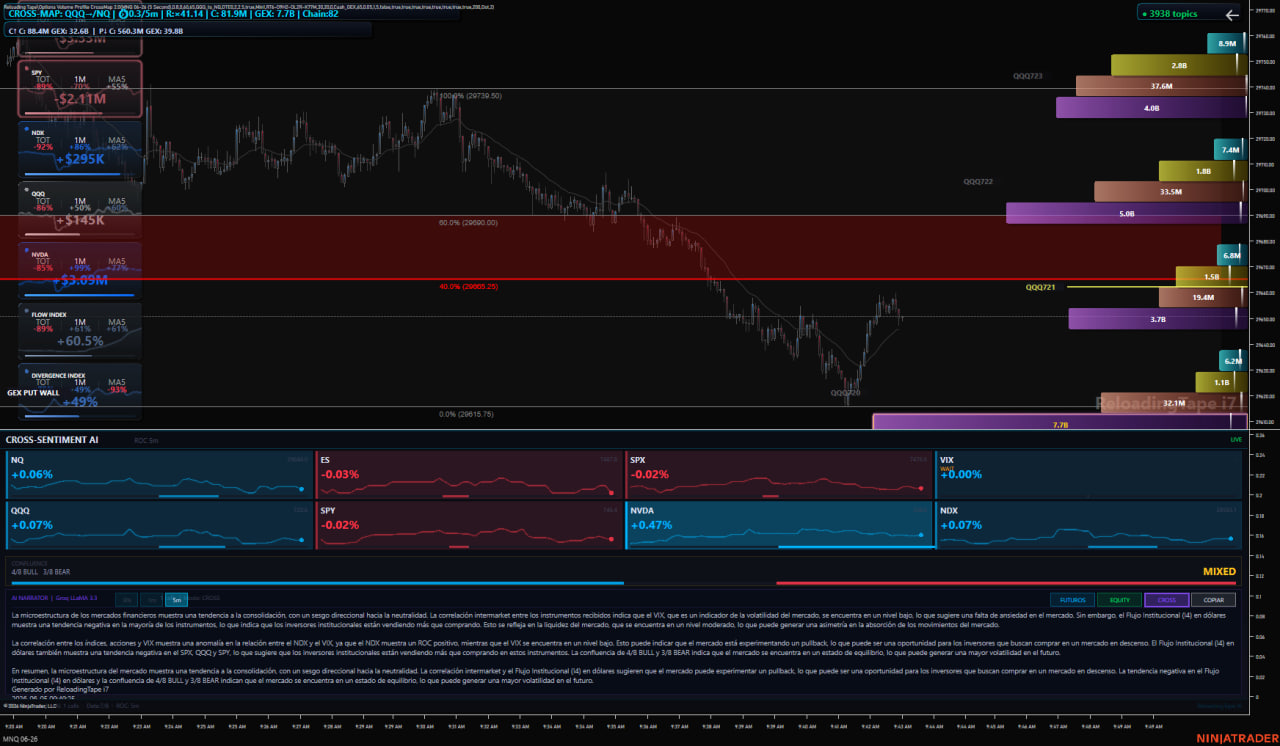Click the 7.4M teal volume bar

(1229, 150)
